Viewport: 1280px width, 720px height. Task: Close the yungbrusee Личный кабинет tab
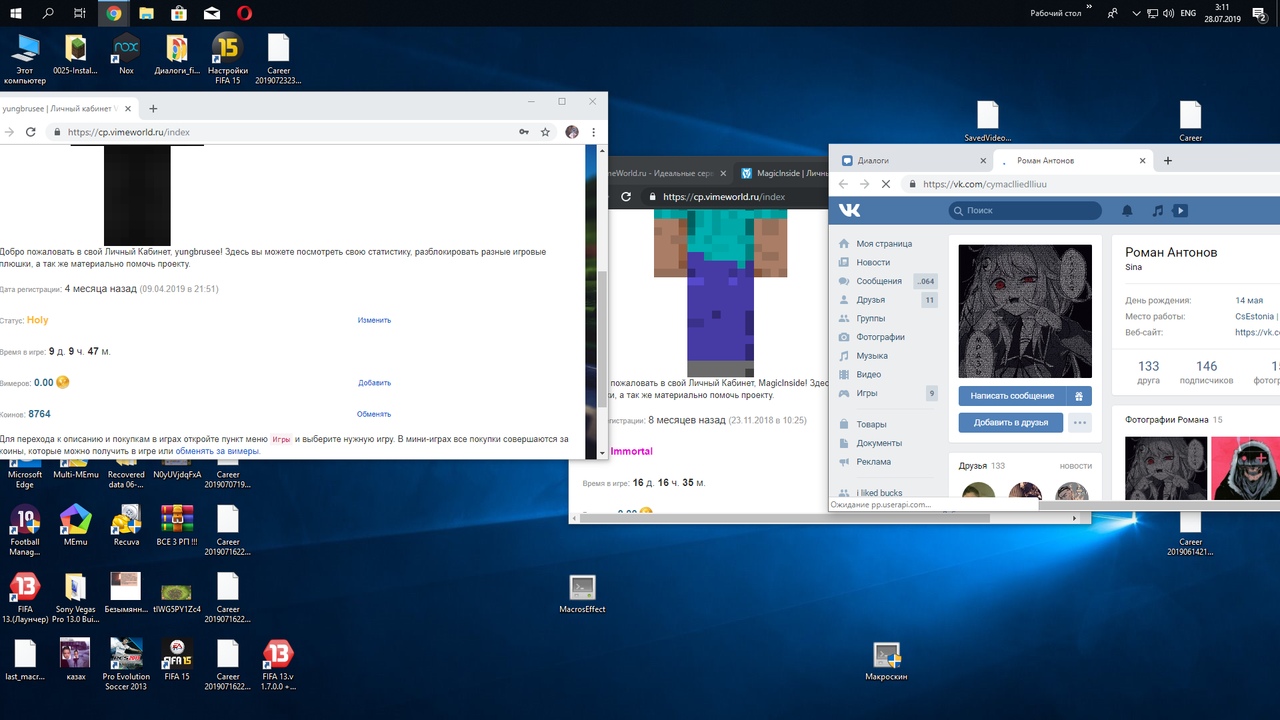click(126, 109)
